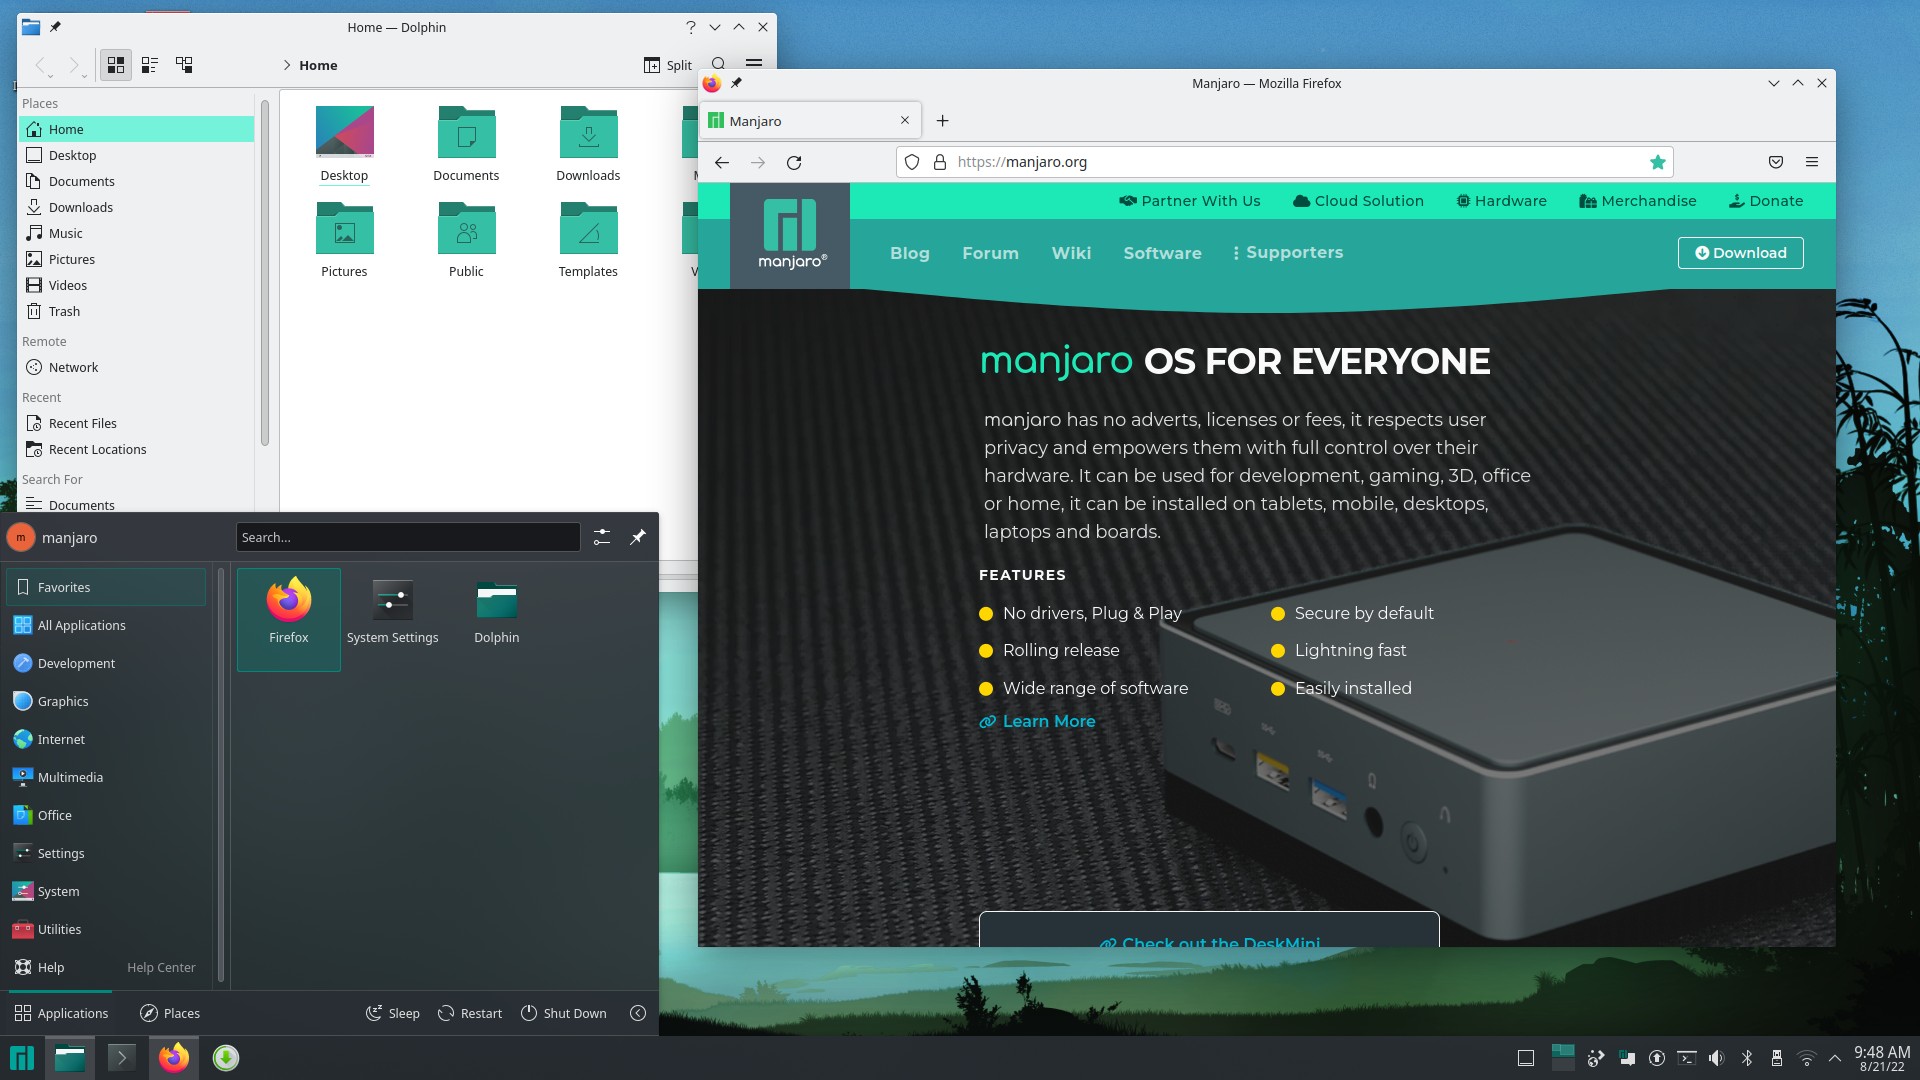Select Trash in Dolphin Places panel
1920x1080 pixels.
(137, 311)
